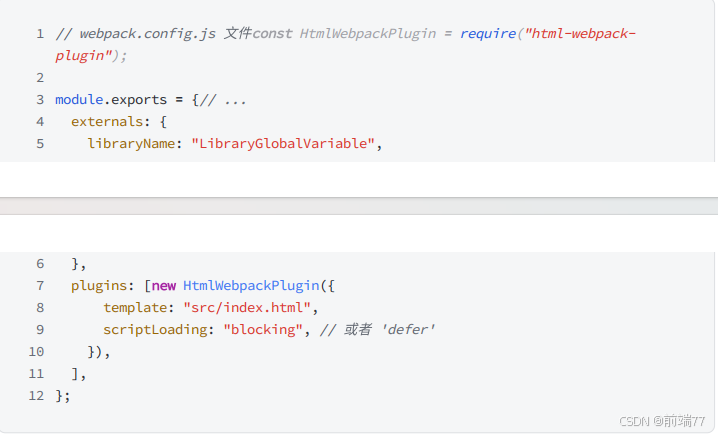Click line number 12 in the gutter
This screenshot has width=718, height=434.
(37, 396)
